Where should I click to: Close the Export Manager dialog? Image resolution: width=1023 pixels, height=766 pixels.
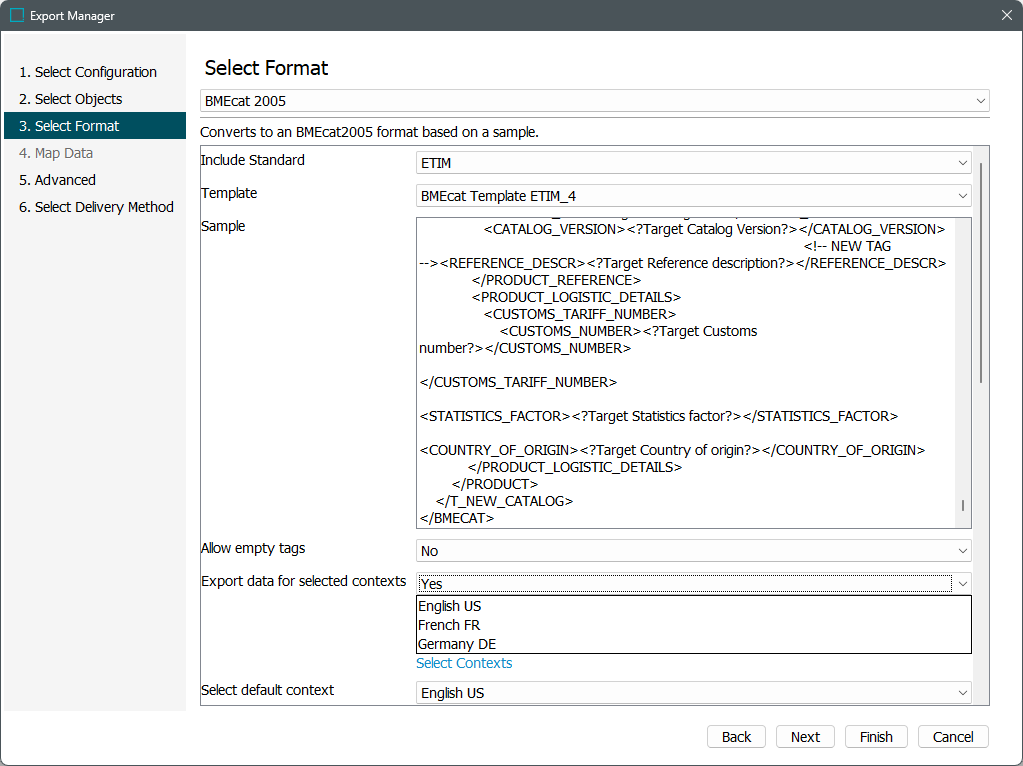coord(1006,15)
